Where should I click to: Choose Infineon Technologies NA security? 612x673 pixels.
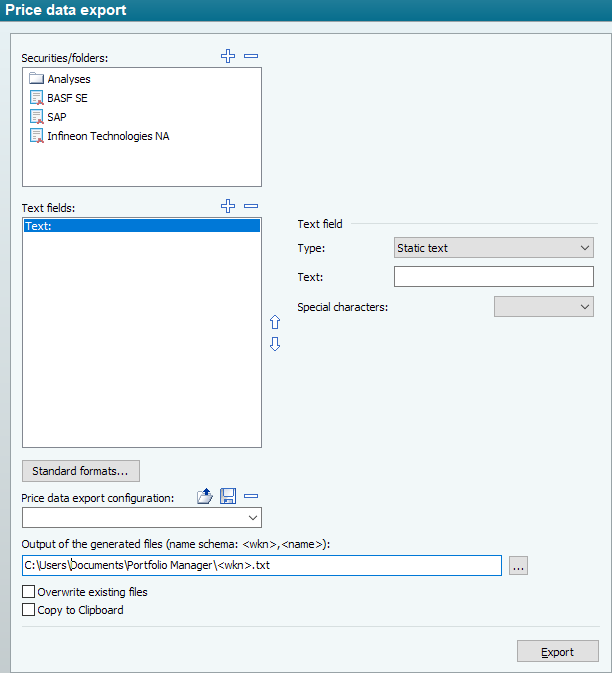pyautogui.click(x=108, y=136)
